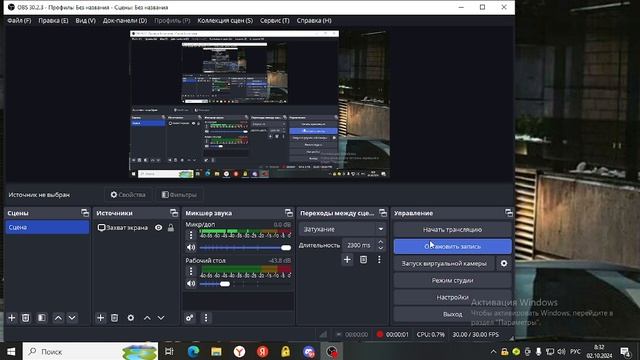Open Рабочий стол channel options three dots

click(191, 271)
